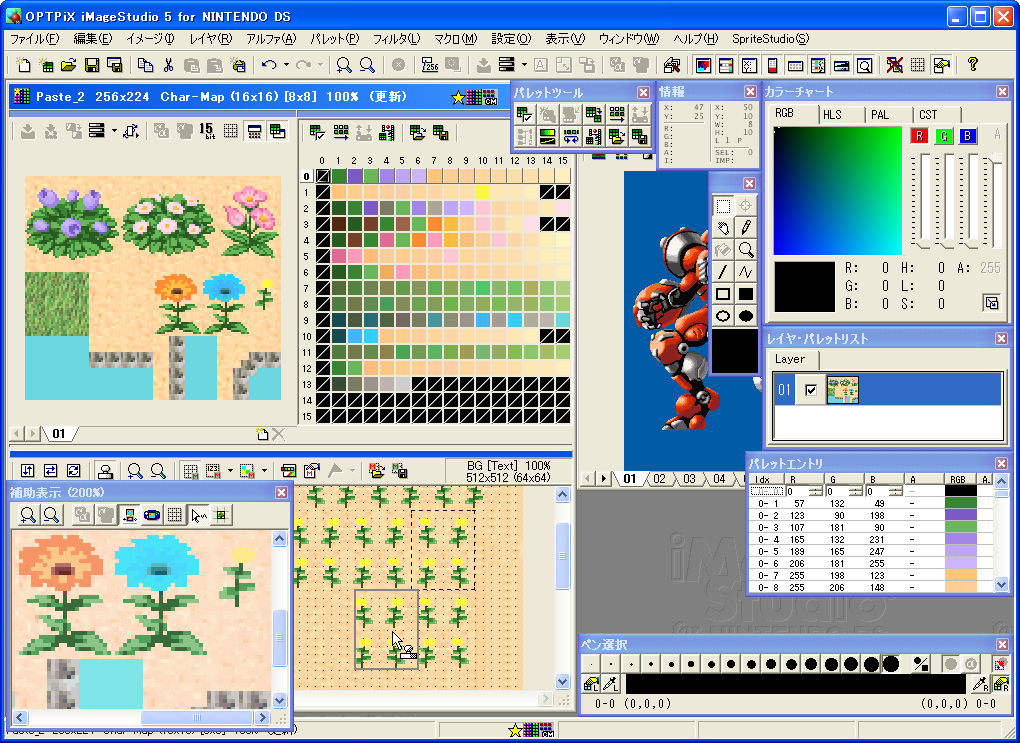Expand the Undo history dropdown arrow
Image resolution: width=1020 pixels, height=743 pixels.
(x=286, y=65)
